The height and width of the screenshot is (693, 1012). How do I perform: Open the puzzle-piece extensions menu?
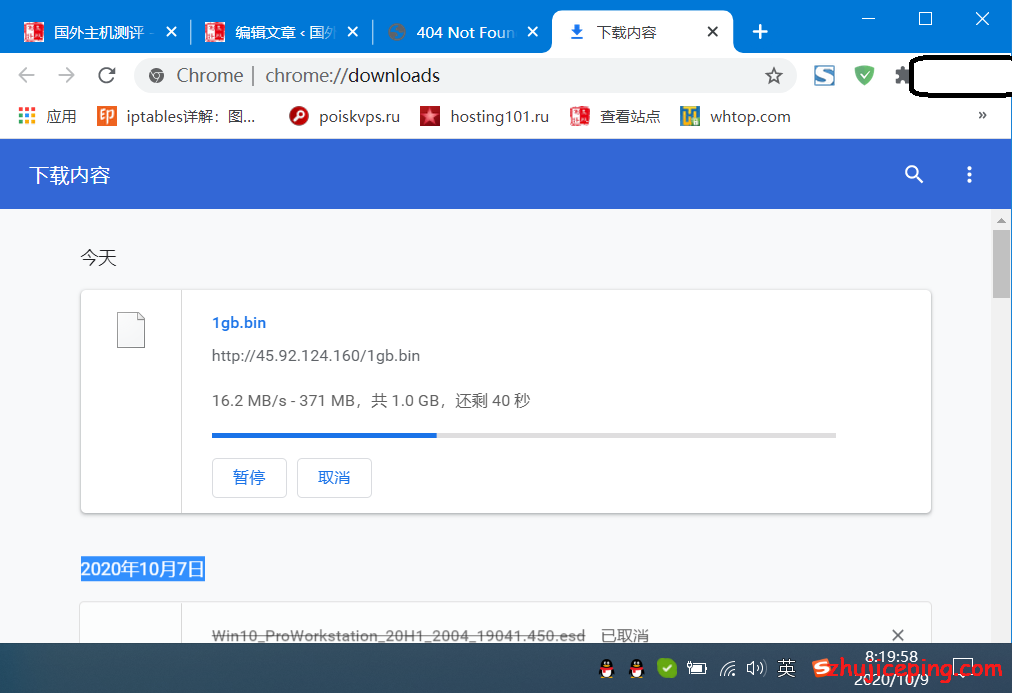[x=902, y=76]
